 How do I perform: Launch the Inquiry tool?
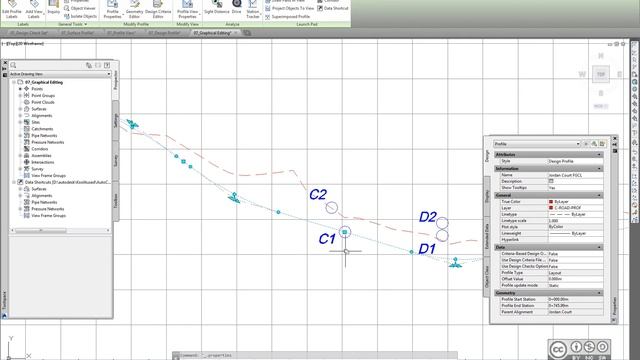tap(53, 8)
